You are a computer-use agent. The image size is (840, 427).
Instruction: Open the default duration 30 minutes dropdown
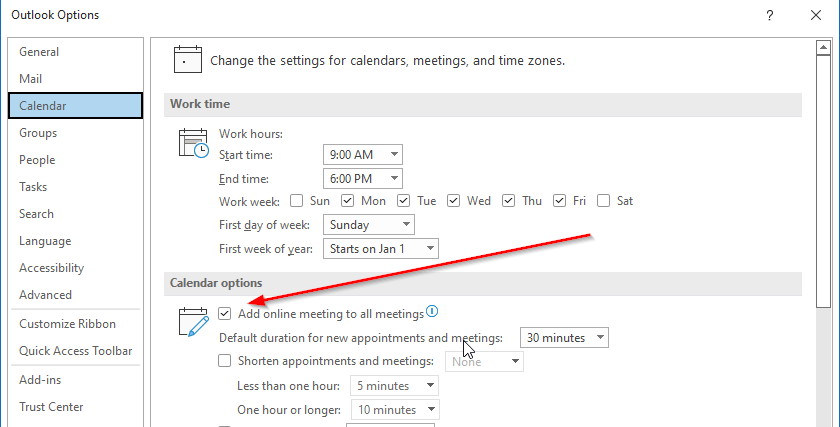point(564,338)
